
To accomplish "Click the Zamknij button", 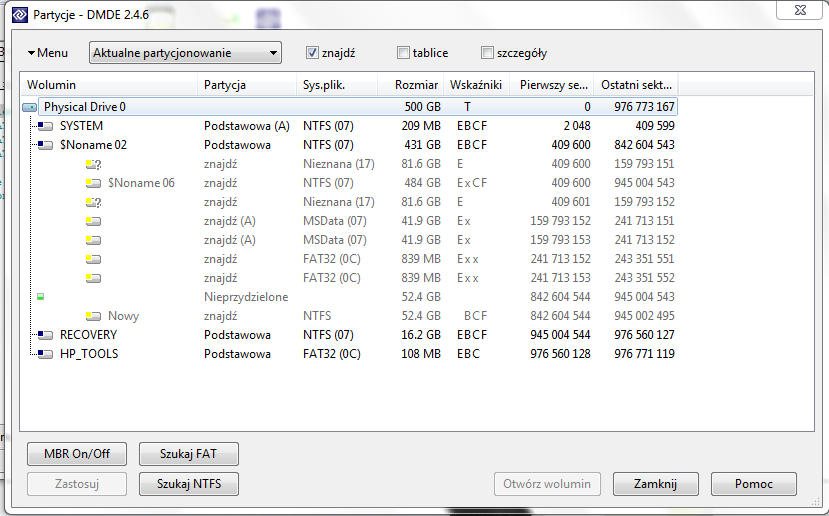I will pos(656,484).
